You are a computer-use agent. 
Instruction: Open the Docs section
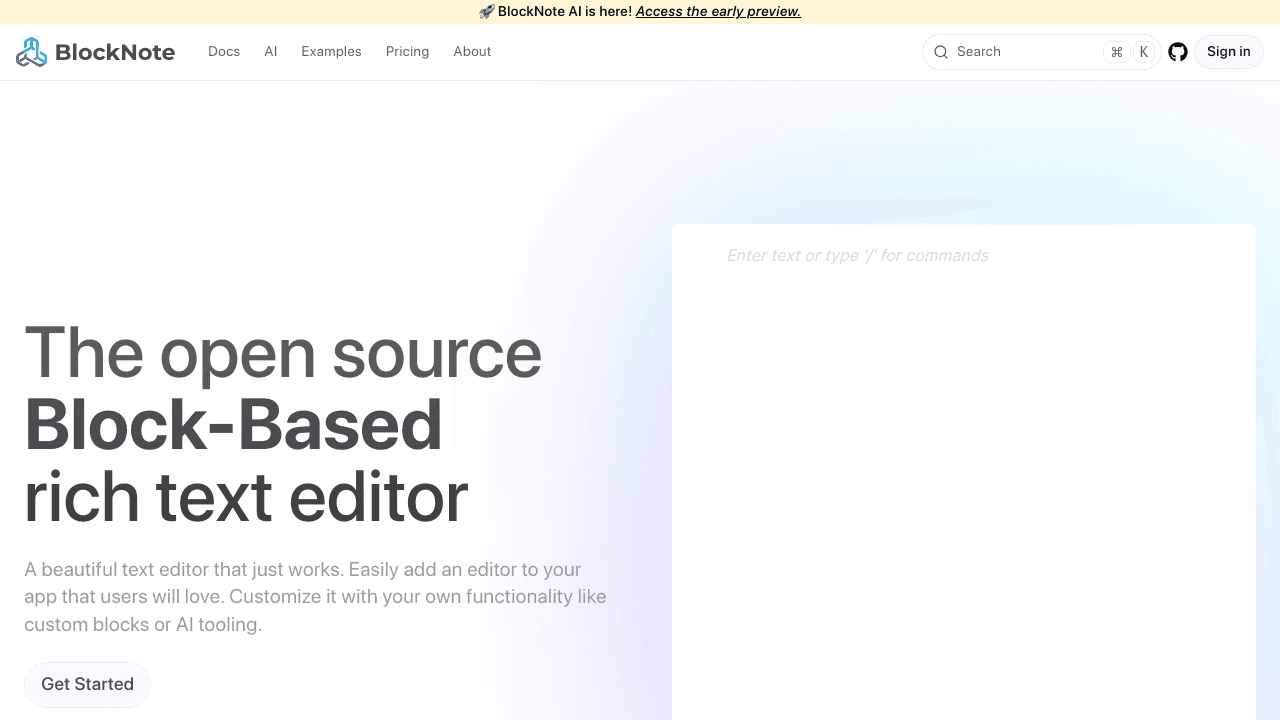(x=223, y=51)
